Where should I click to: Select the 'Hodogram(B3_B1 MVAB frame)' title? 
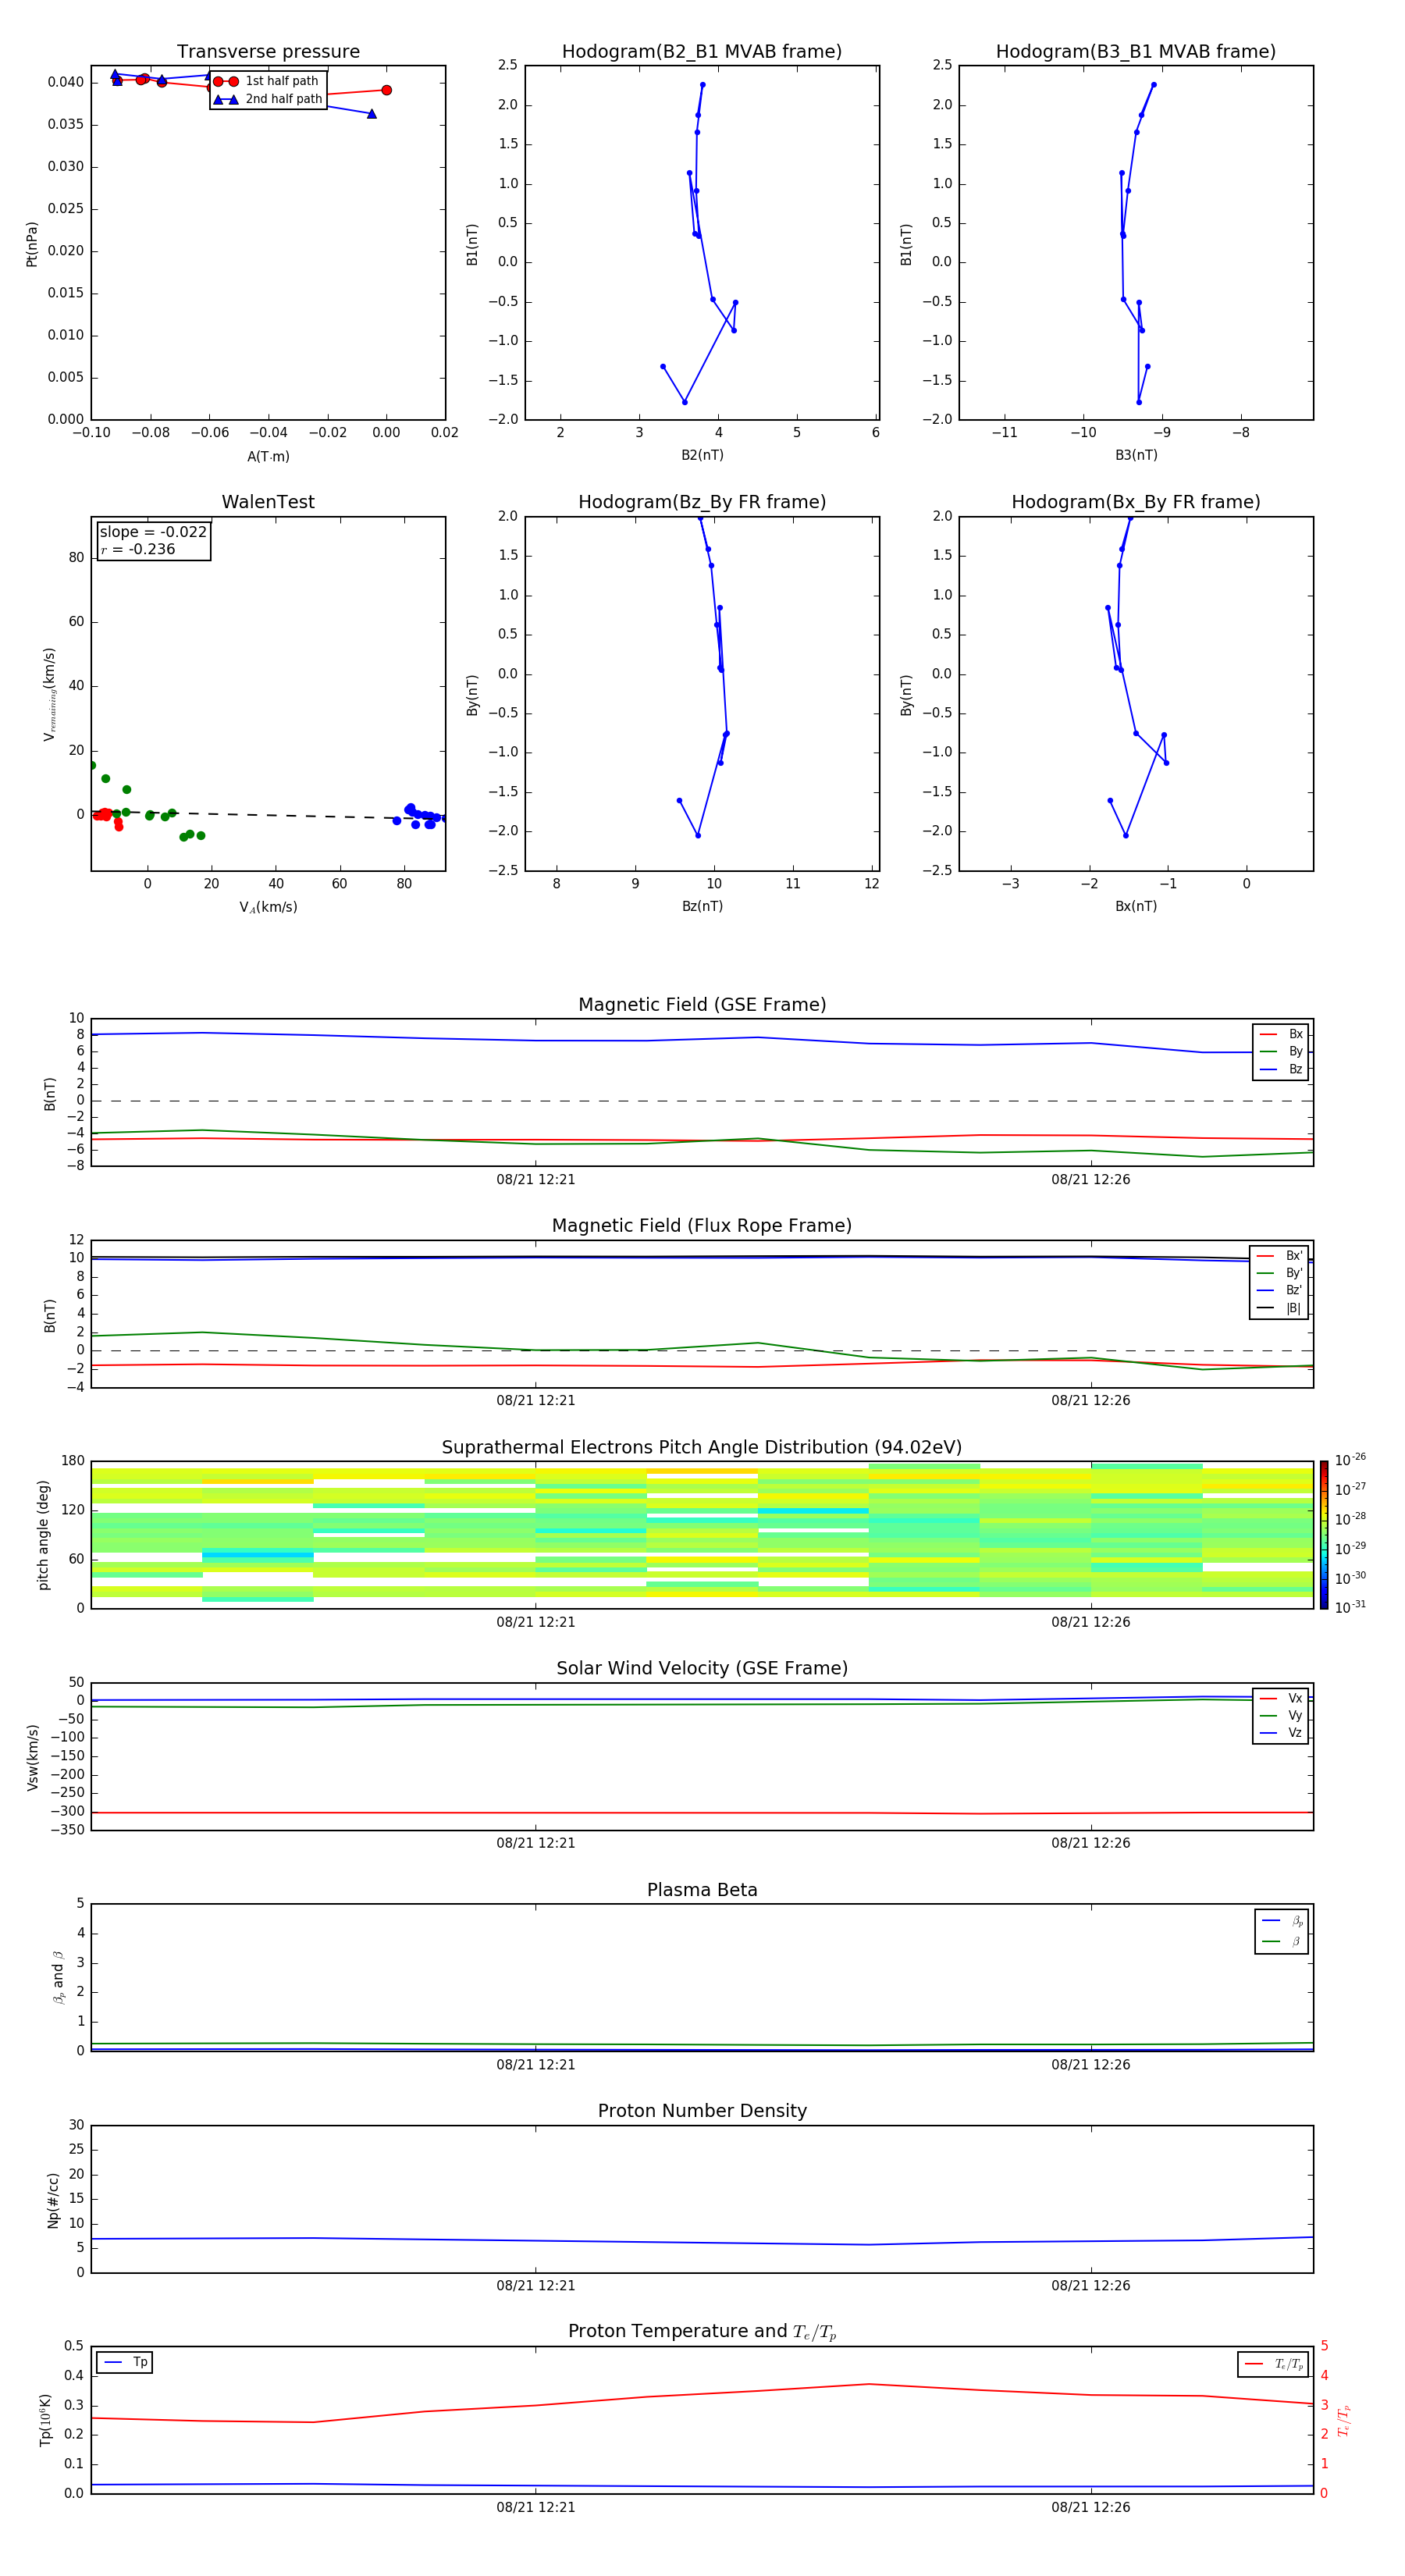pos(1136,52)
